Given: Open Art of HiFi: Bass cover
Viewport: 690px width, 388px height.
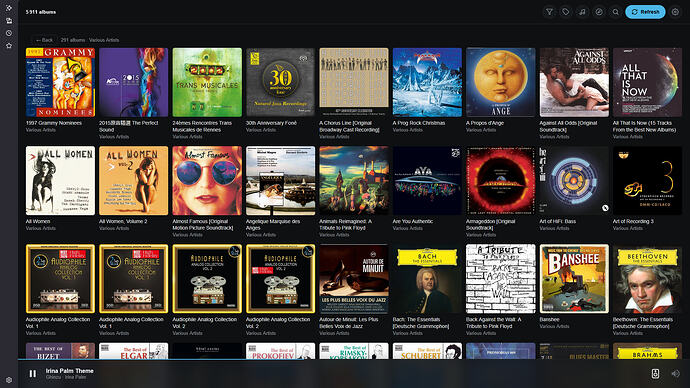Looking at the screenshot, I should pyautogui.click(x=574, y=180).
